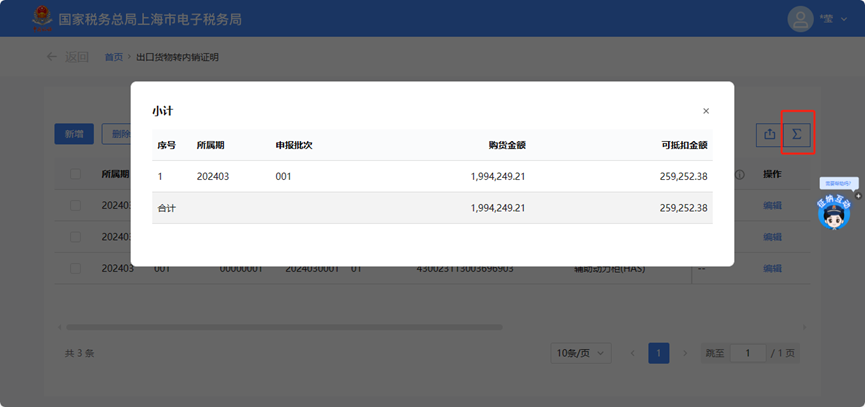Viewport: 865px width, 407px height.
Task: Close the 小计 dialog with ×
Action: pos(706,111)
